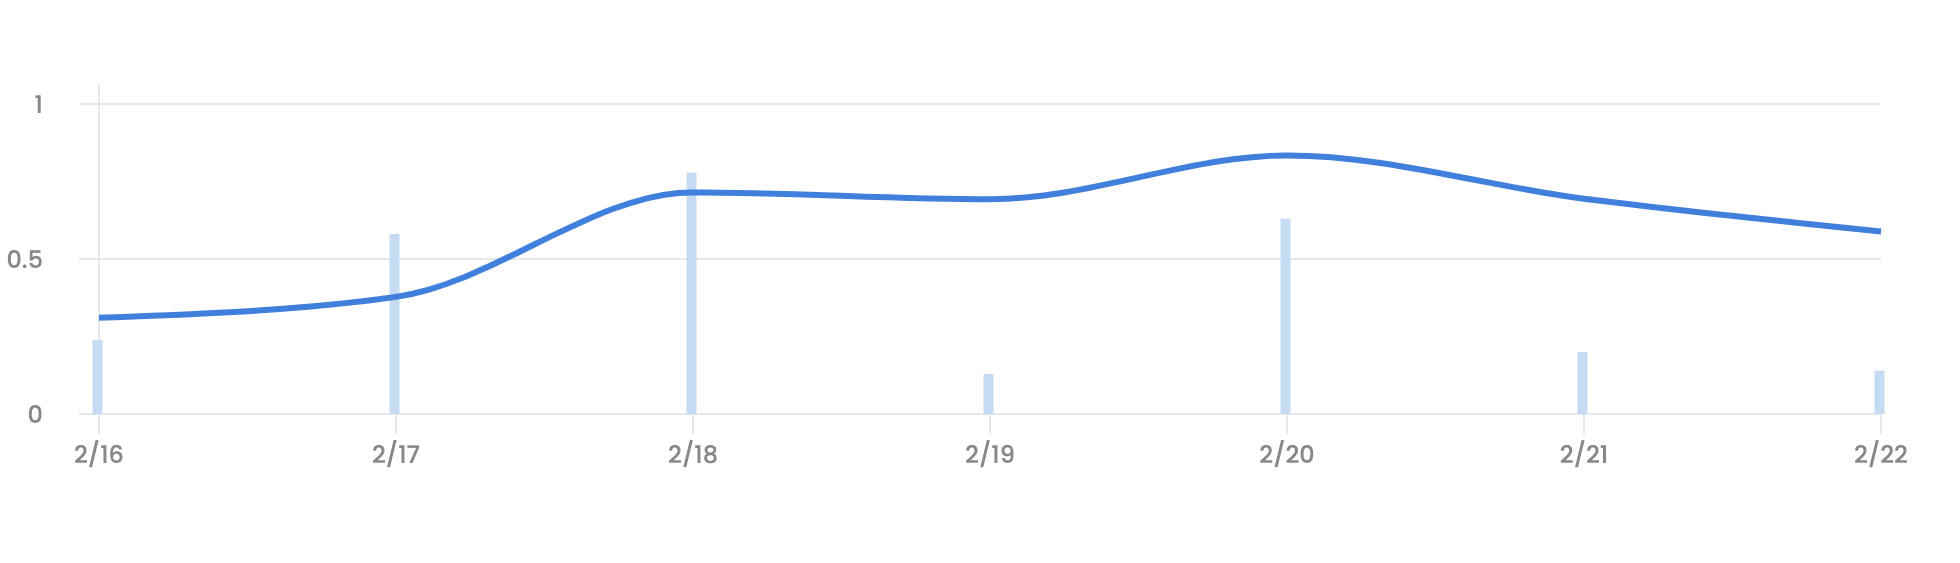Select the 2/19 axis label

(989, 455)
